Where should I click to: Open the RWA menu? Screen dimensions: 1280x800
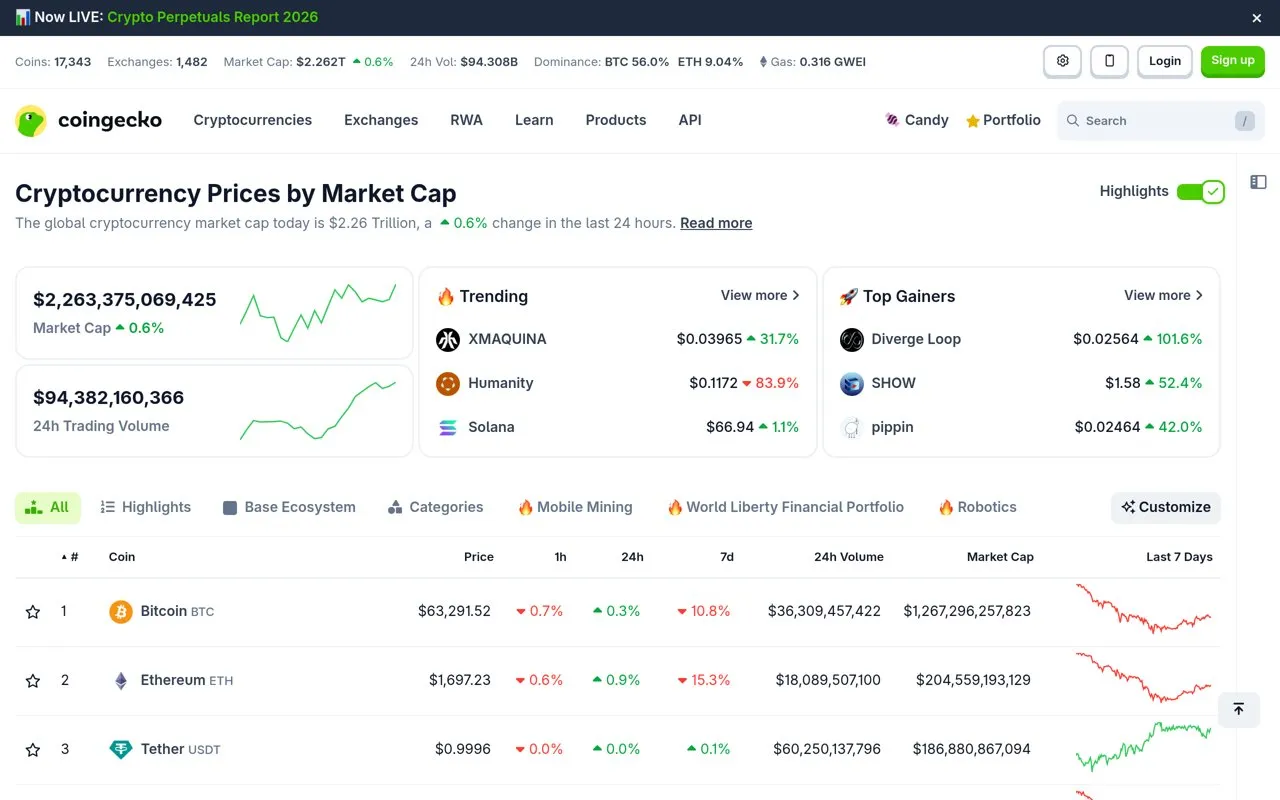[466, 120]
